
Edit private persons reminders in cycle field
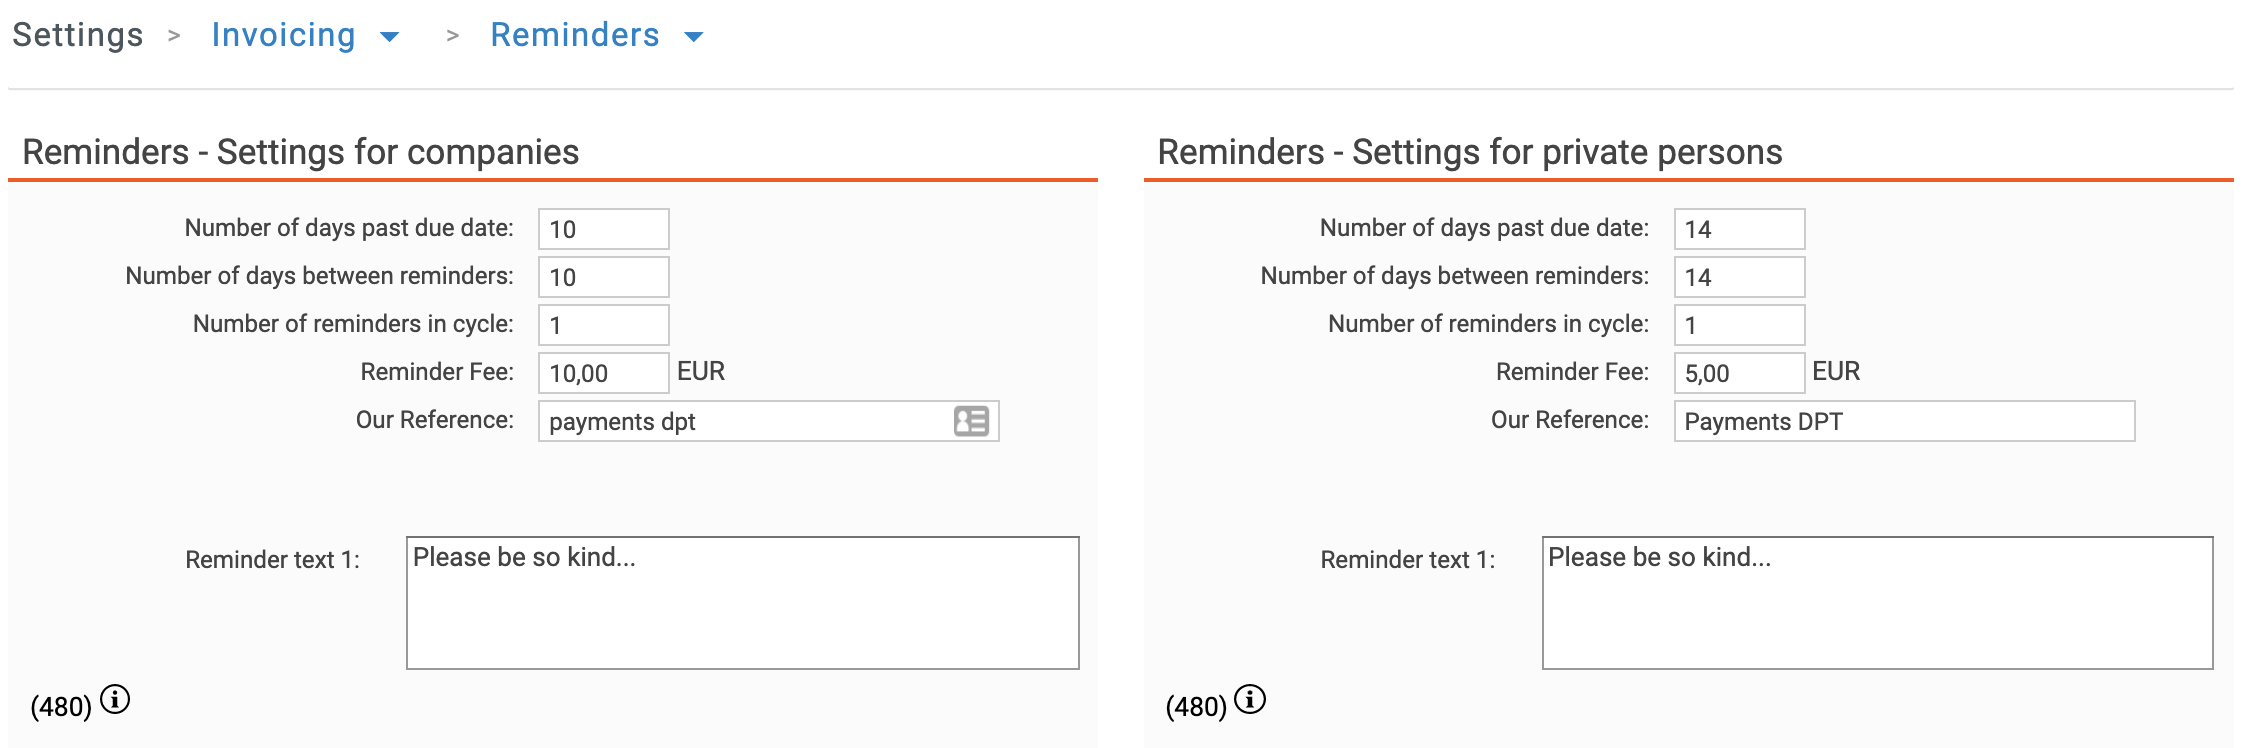click(1740, 325)
